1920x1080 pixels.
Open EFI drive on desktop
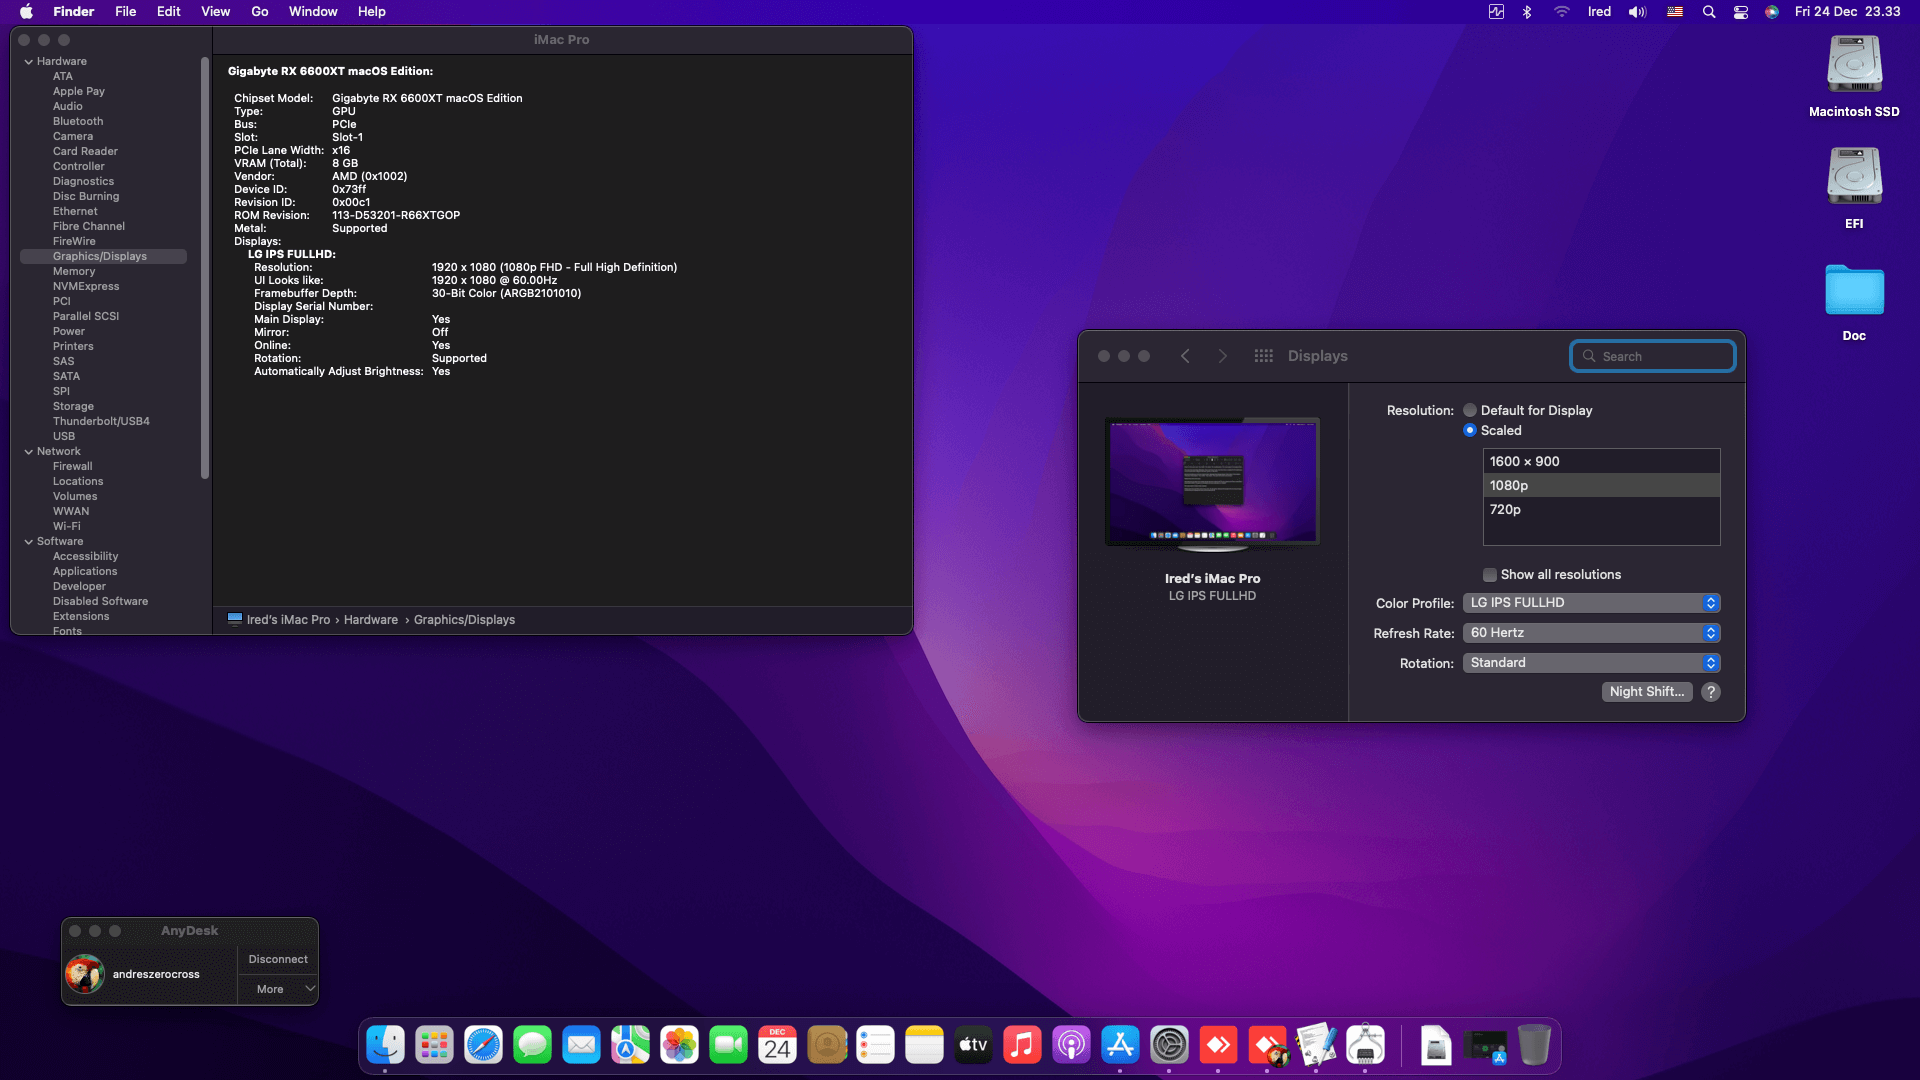point(1854,188)
